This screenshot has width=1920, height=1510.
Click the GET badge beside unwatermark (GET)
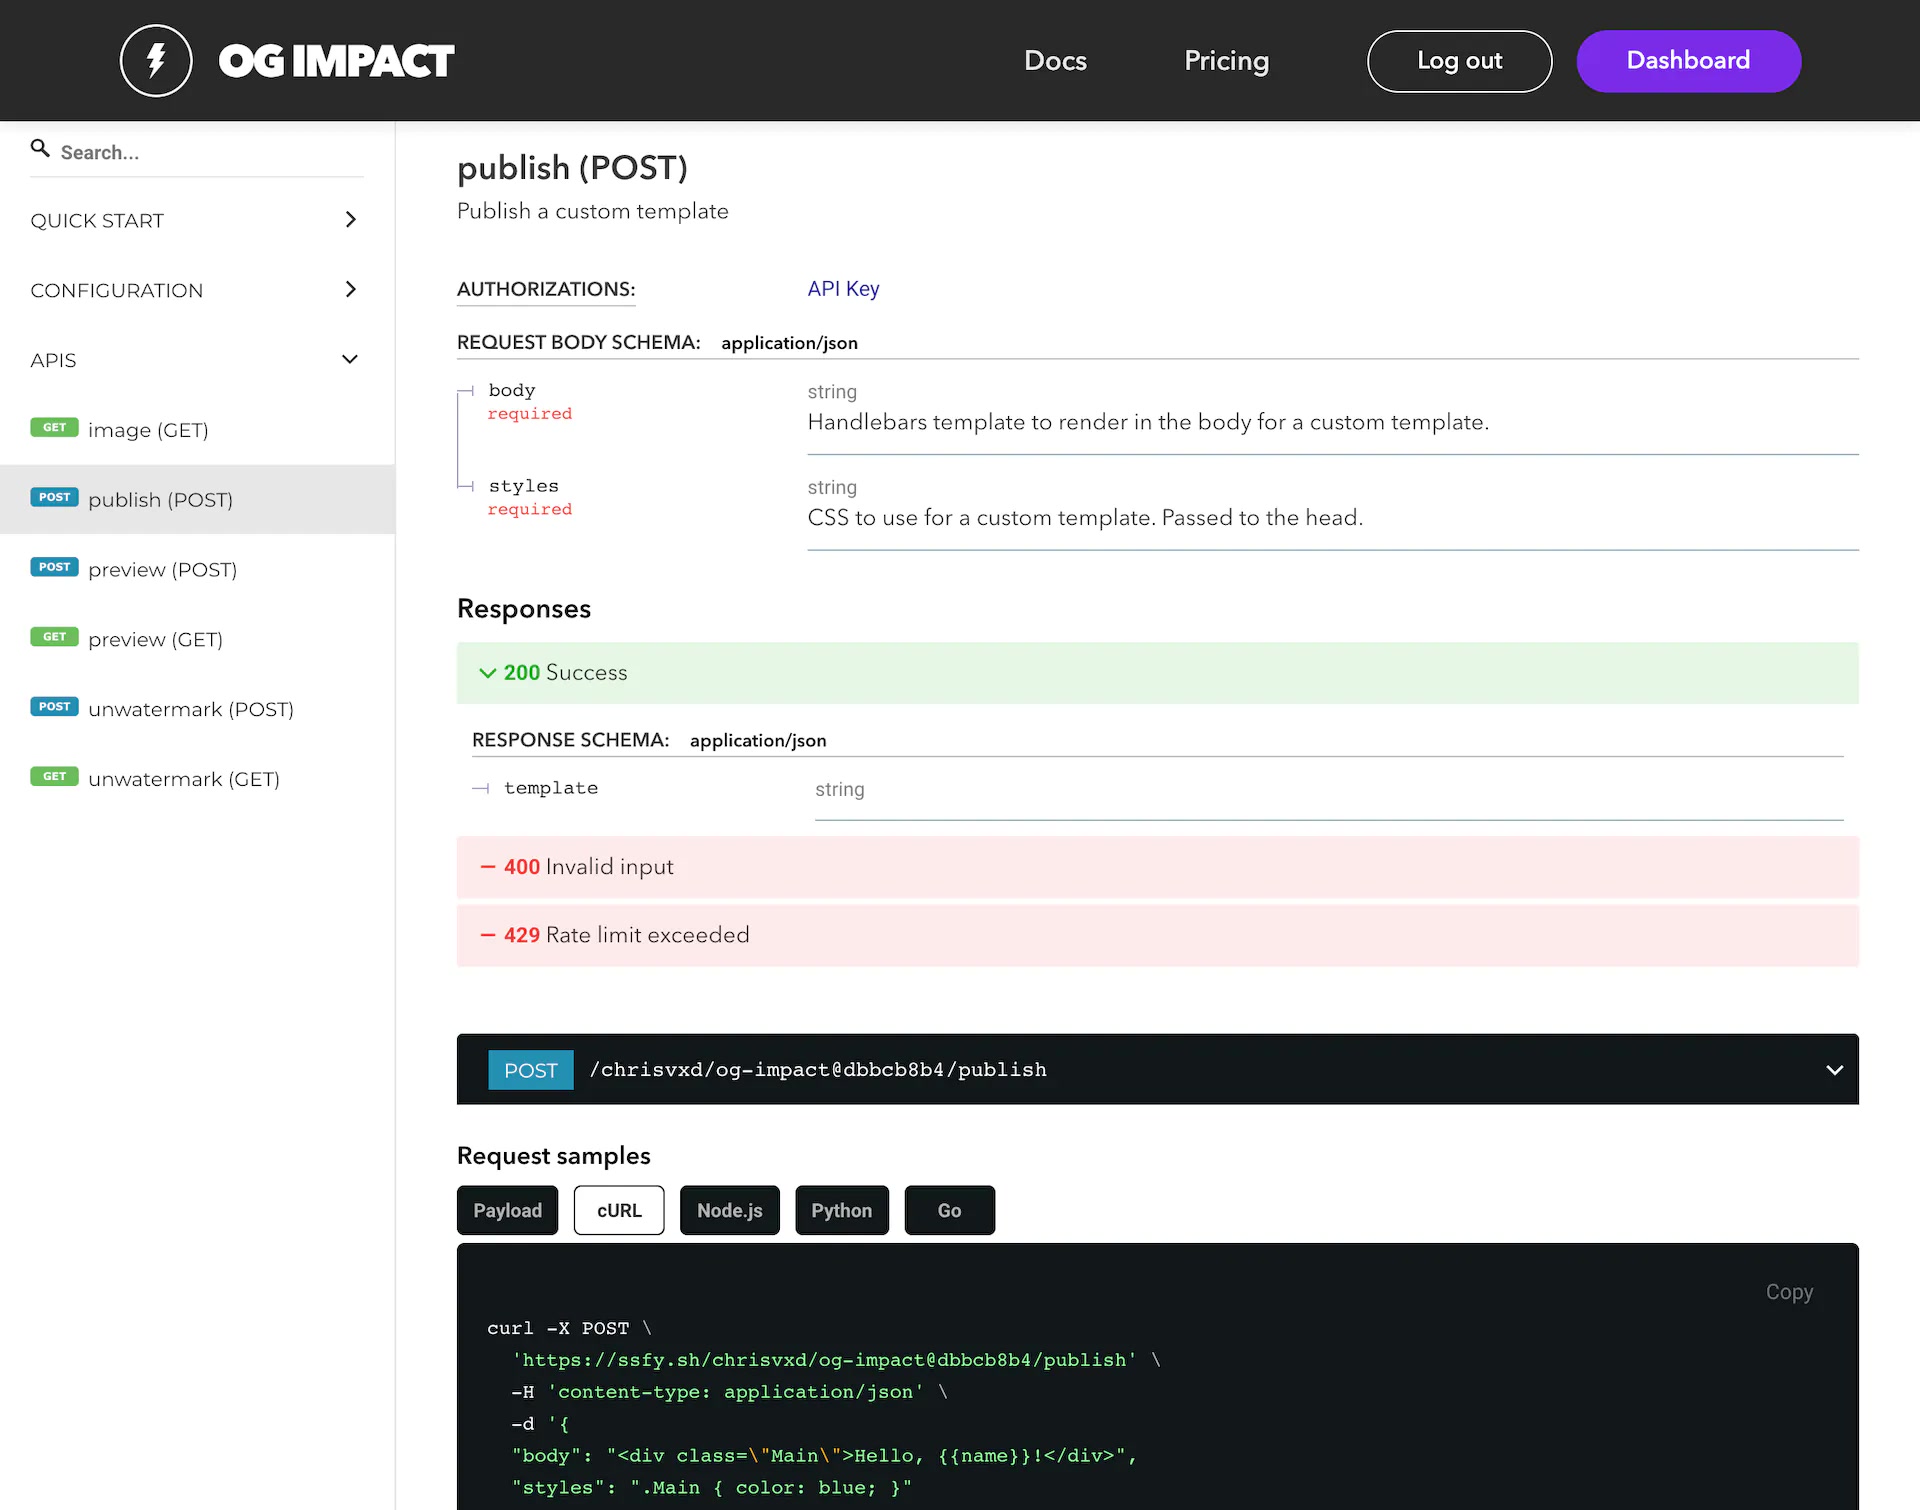click(54, 777)
